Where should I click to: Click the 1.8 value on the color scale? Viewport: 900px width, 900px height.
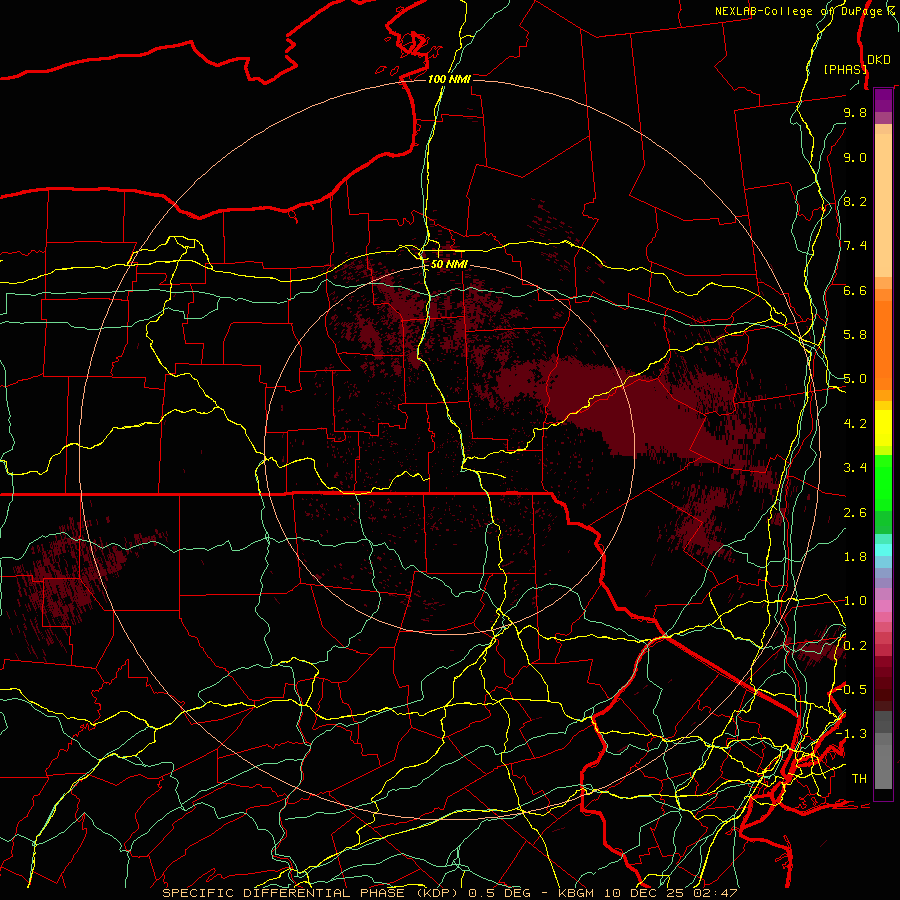click(x=855, y=557)
